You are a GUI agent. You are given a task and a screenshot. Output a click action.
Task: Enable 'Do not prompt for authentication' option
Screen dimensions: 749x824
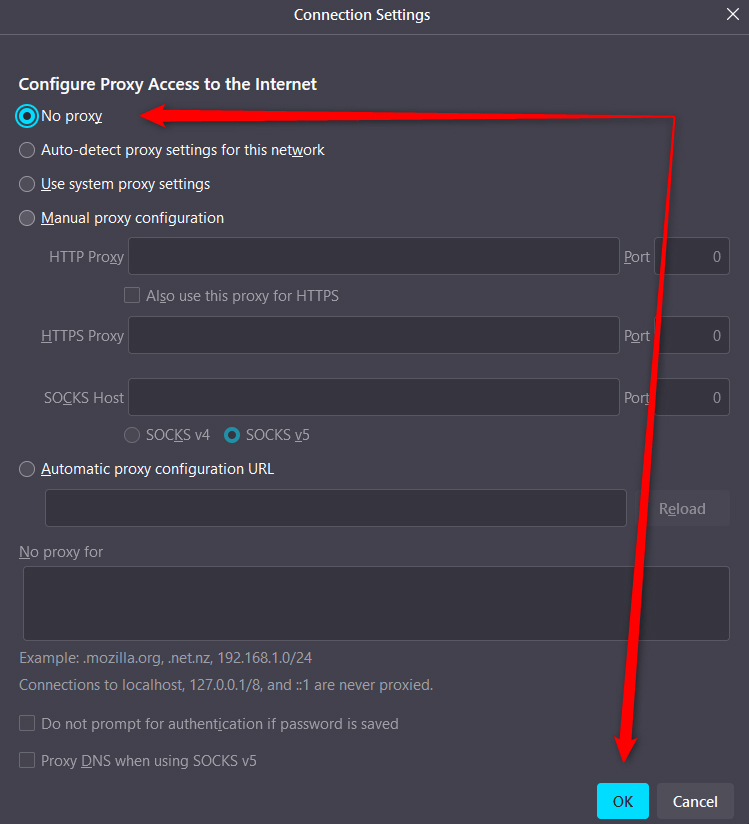point(26,723)
